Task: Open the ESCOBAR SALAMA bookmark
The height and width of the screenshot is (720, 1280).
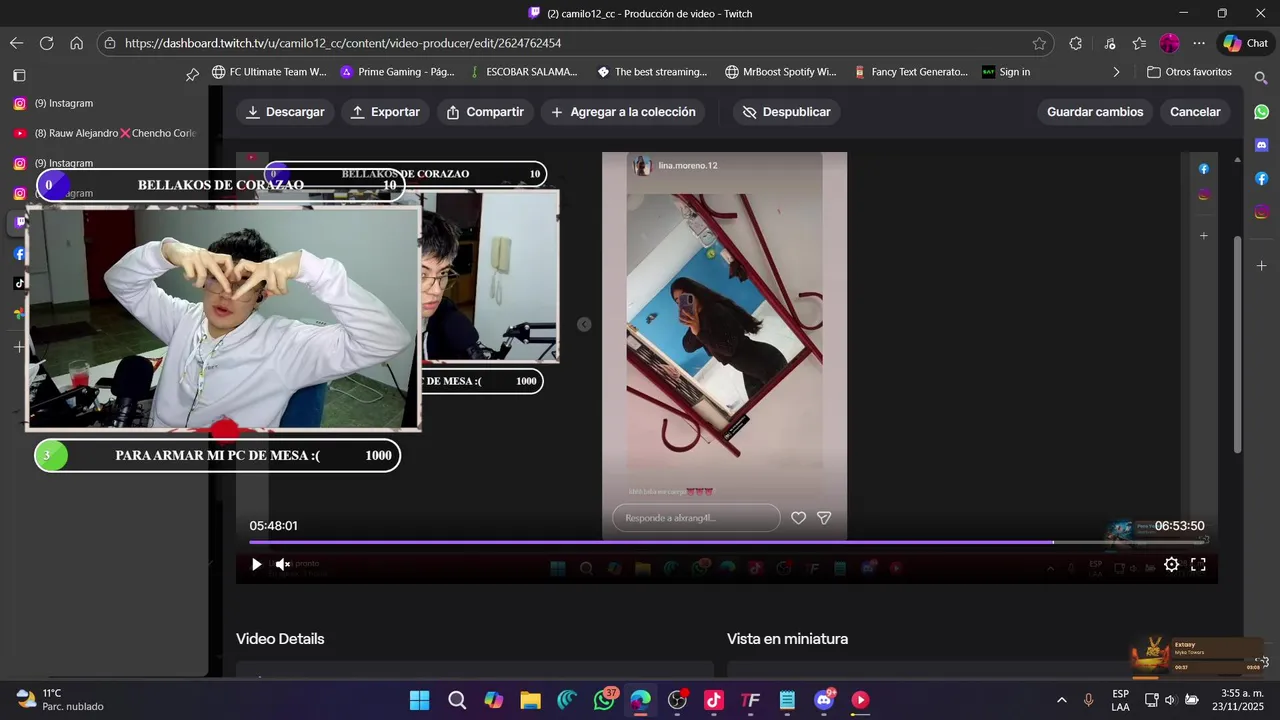Action: point(525,72)
